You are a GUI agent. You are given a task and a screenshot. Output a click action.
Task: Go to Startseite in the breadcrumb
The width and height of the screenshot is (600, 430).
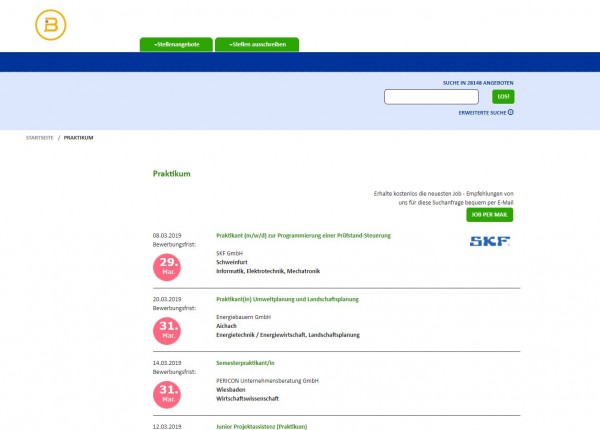40,137
